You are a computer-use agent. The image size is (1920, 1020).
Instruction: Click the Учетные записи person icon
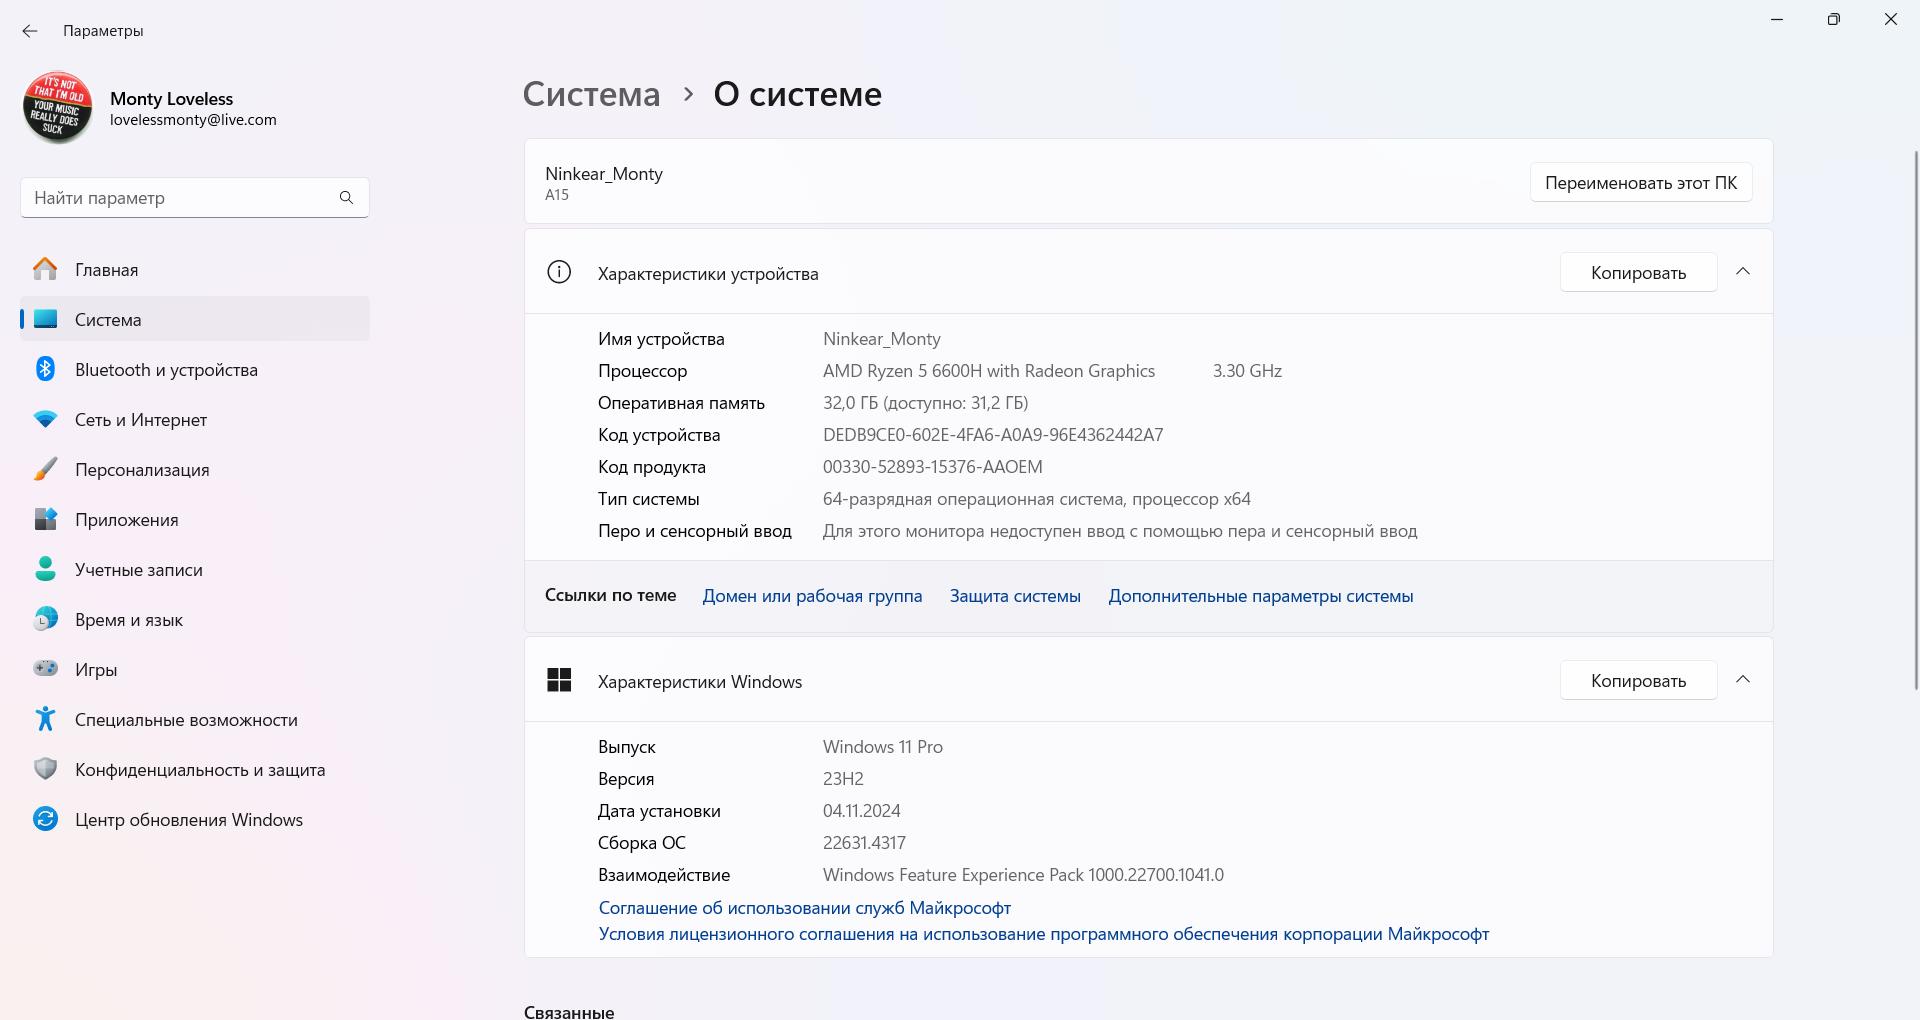pyautogui.click(x=45, y=570)
